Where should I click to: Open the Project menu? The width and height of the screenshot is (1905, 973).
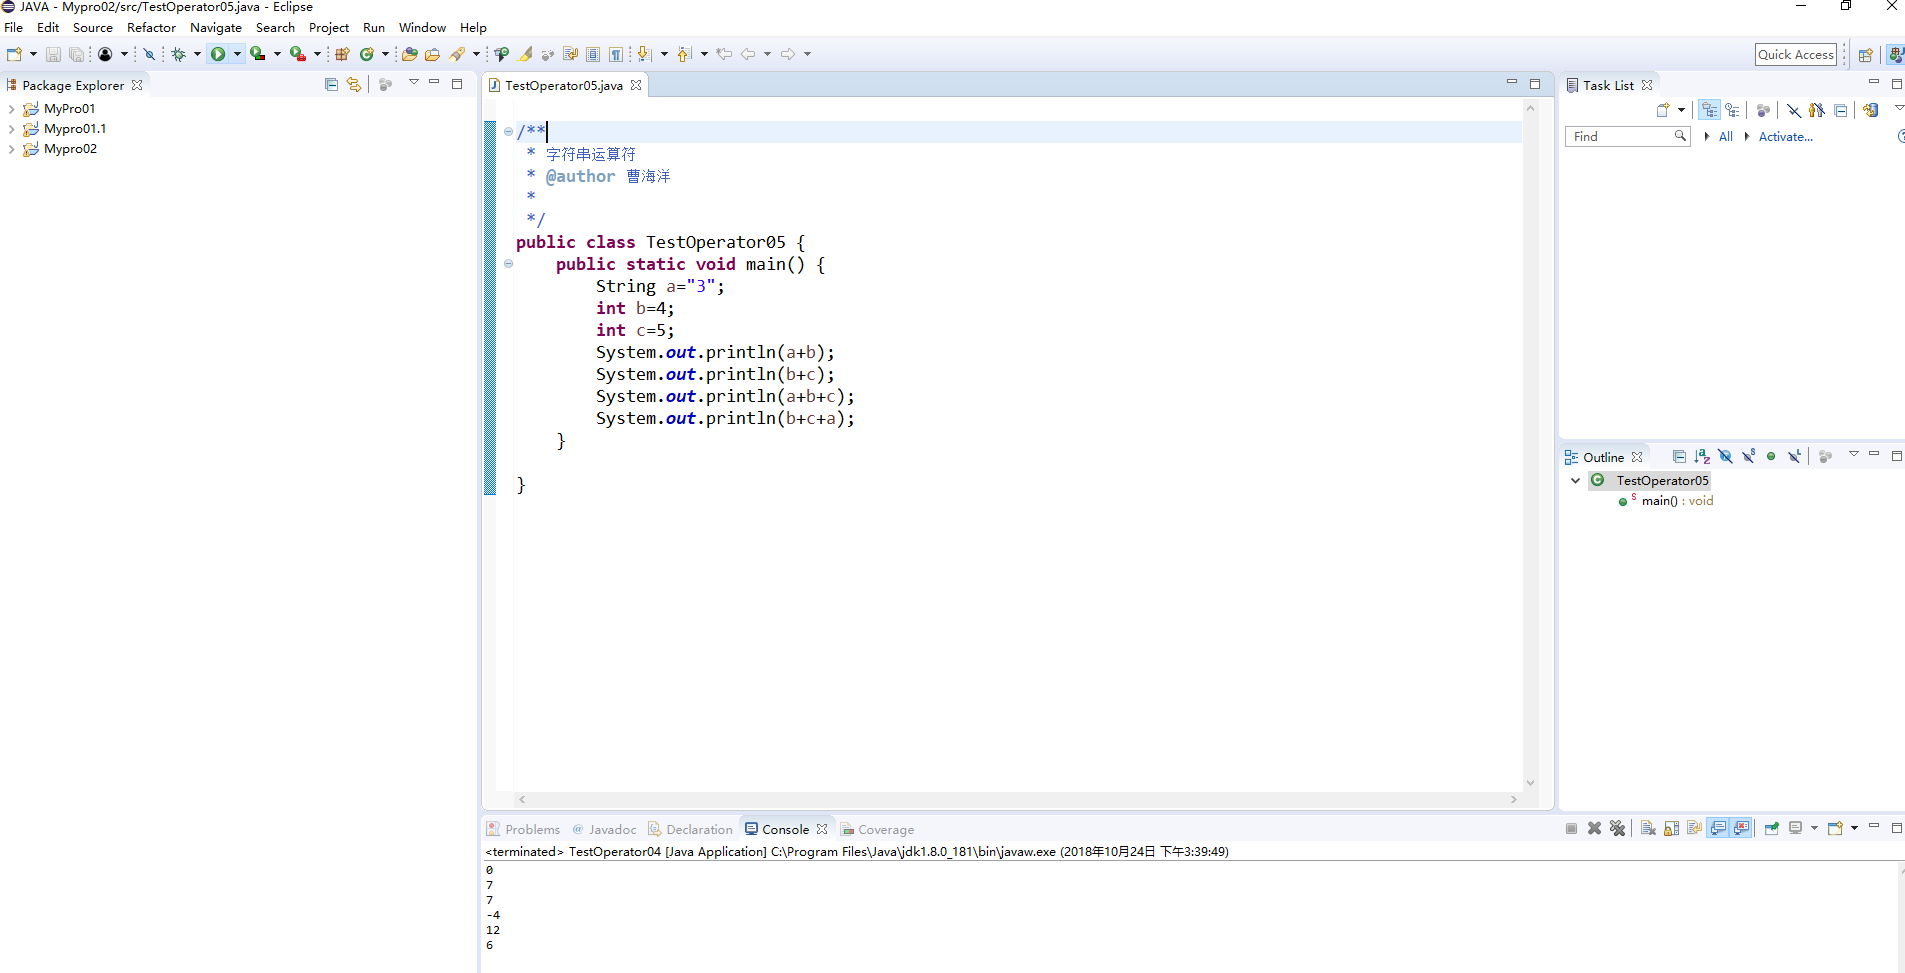pyautogui.click(x=329, y=28)
